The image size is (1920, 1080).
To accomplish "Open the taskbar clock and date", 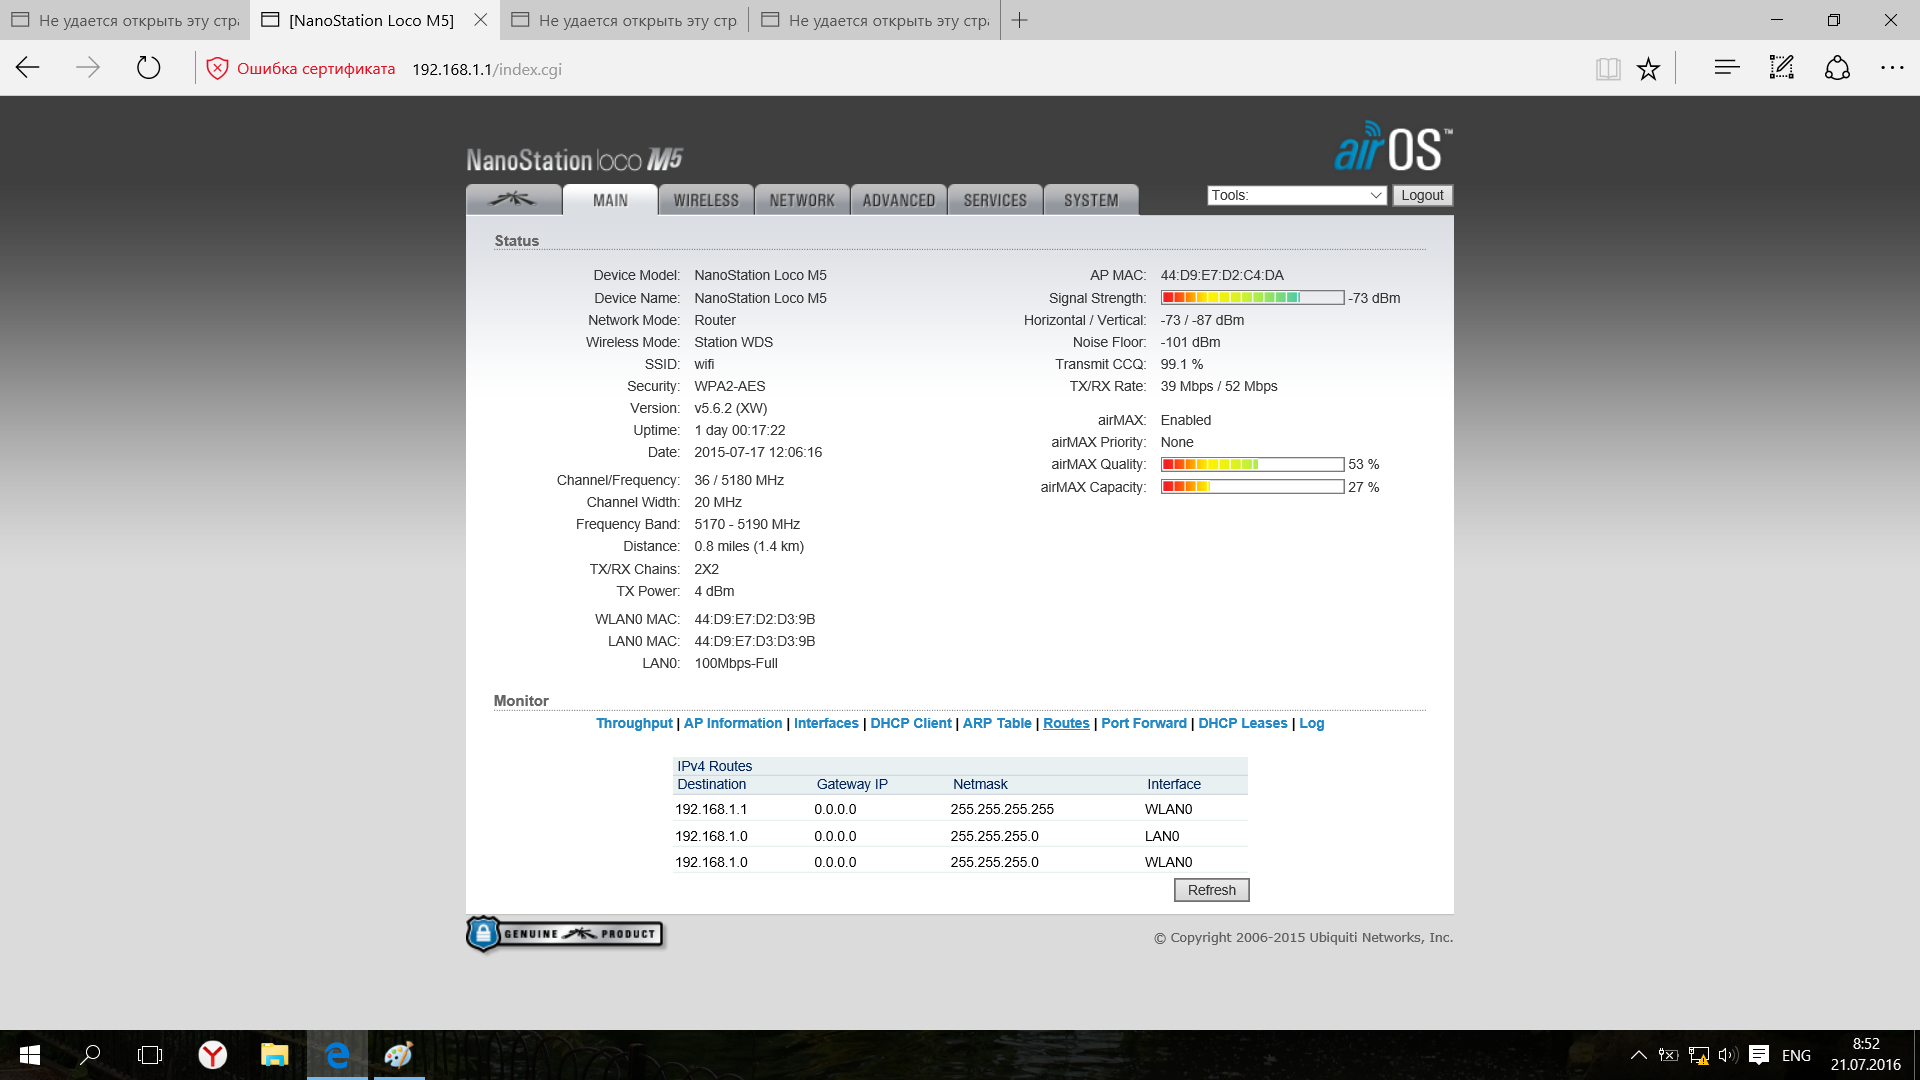I will (x=1866, y=1055).
